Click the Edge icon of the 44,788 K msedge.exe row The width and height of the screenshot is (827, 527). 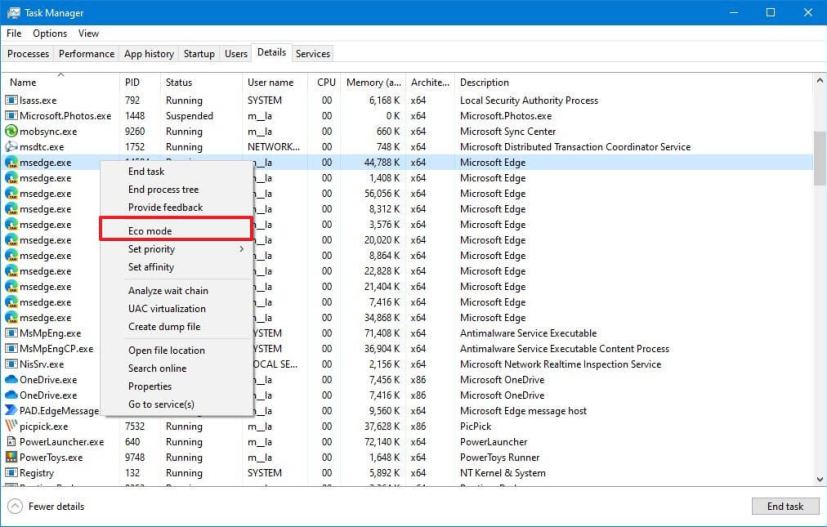pyautogui.click(x=11, y=162)
